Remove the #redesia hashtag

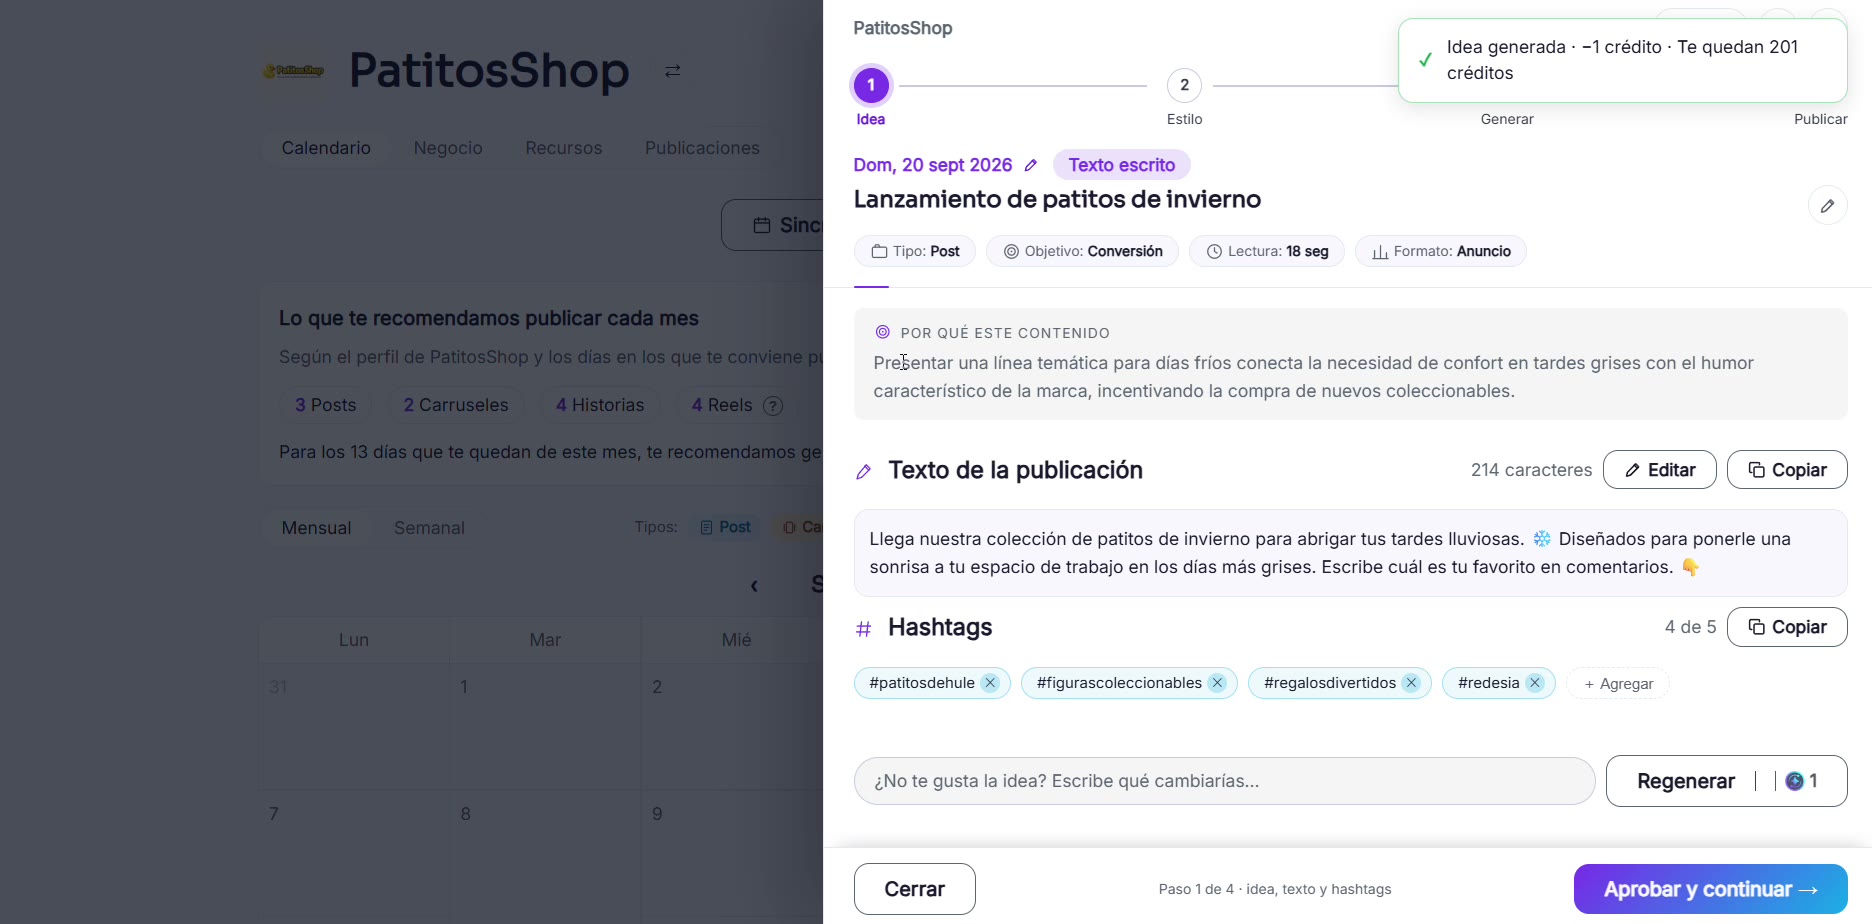click(1535, 683)
